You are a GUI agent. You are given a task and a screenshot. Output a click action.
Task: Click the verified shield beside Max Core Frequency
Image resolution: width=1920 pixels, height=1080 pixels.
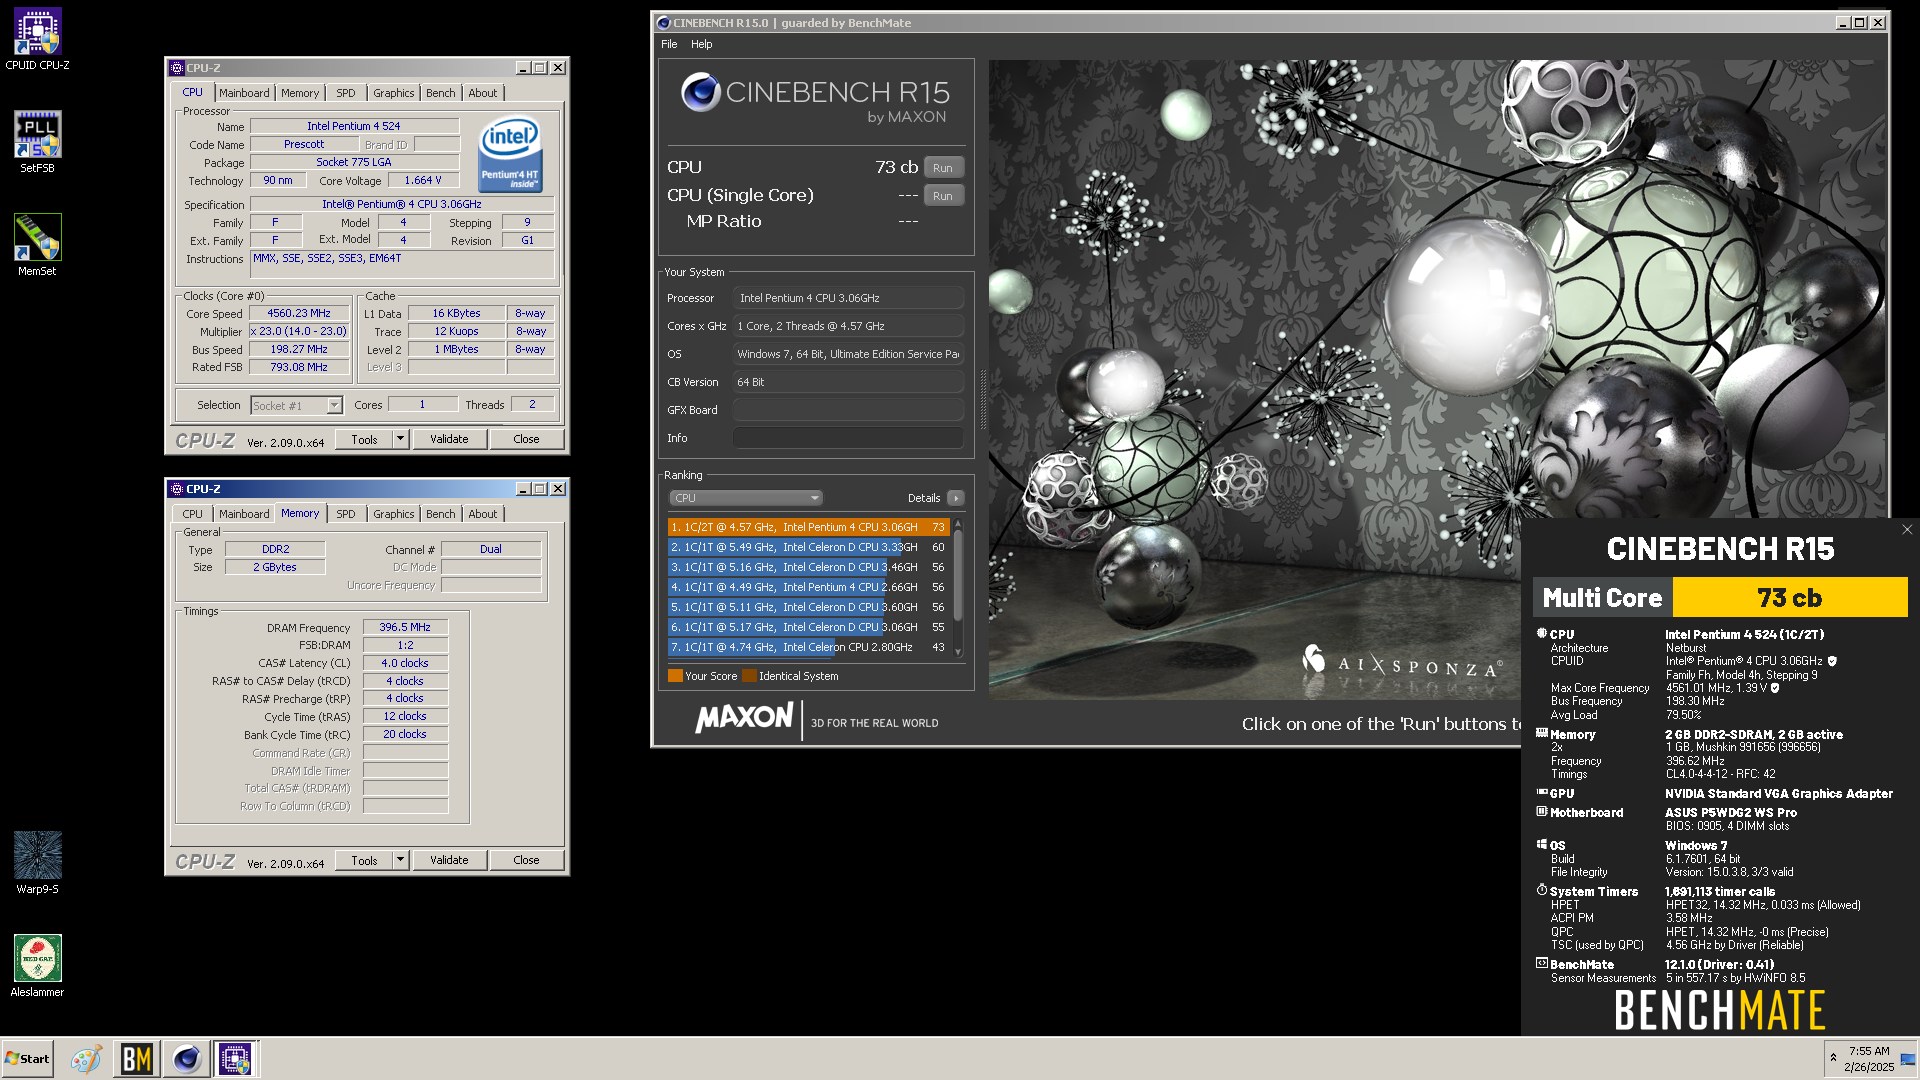click(1775, 688)
